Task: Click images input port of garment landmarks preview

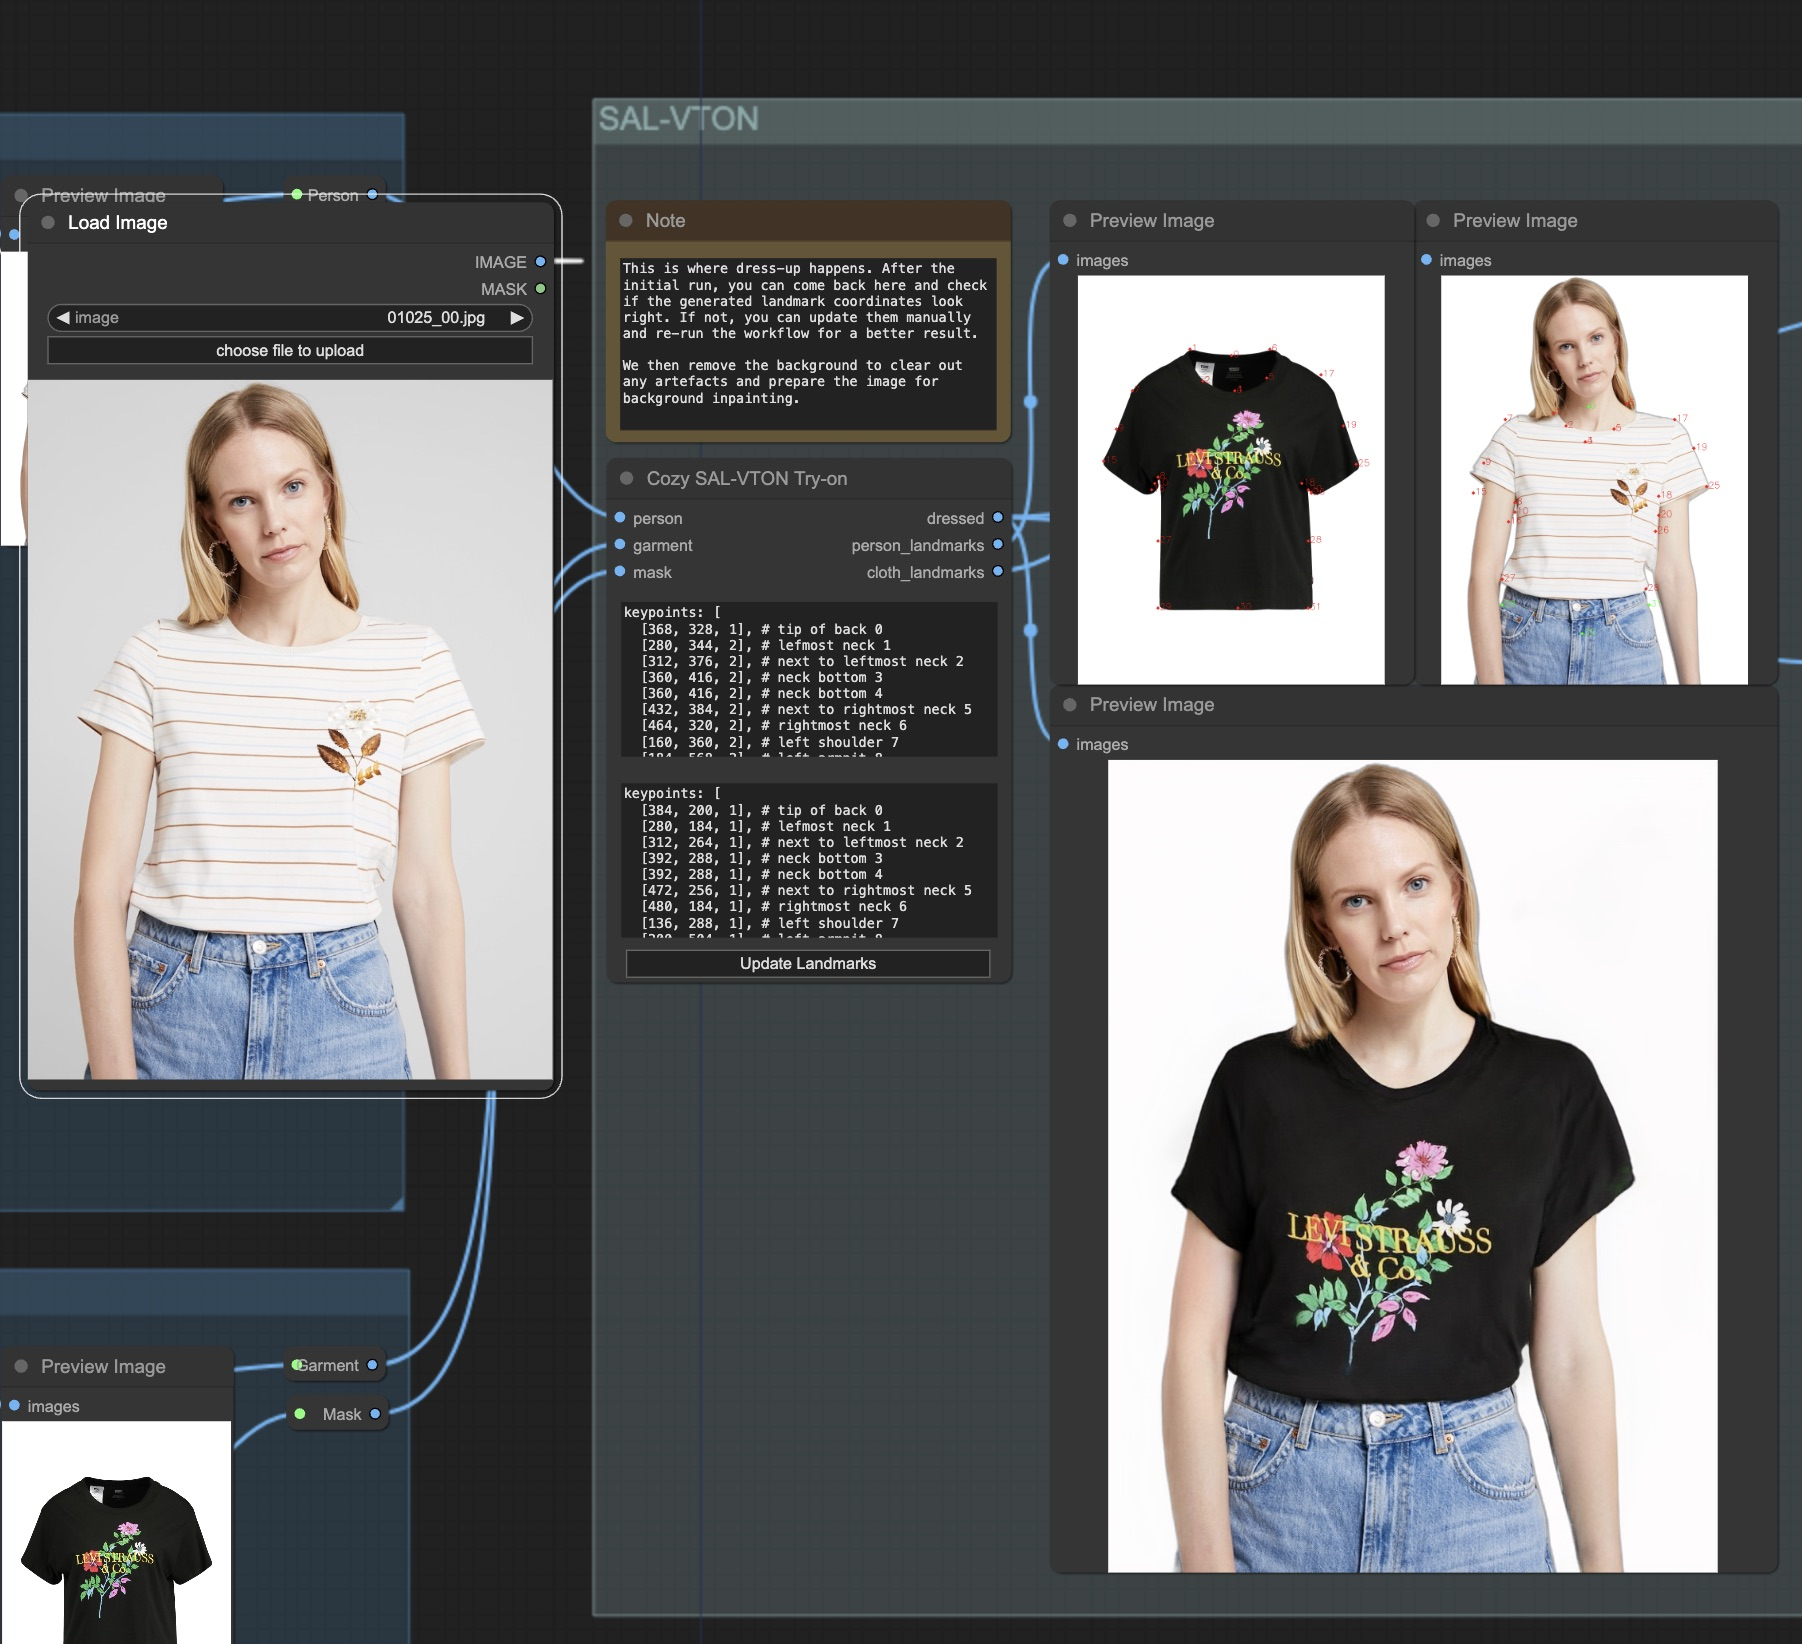Action: (1063, 260)
